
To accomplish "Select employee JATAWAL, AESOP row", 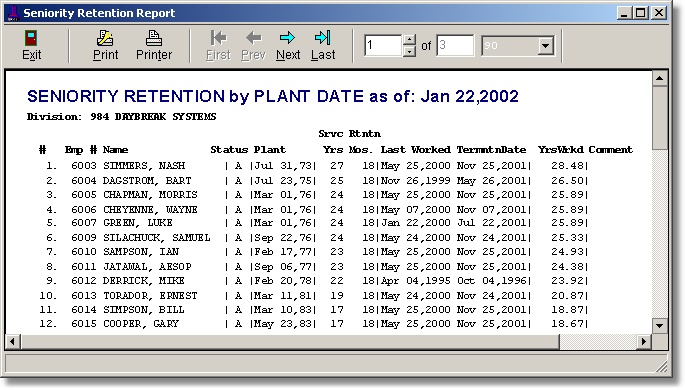I will pyautogui.click(x=317, y=266).
